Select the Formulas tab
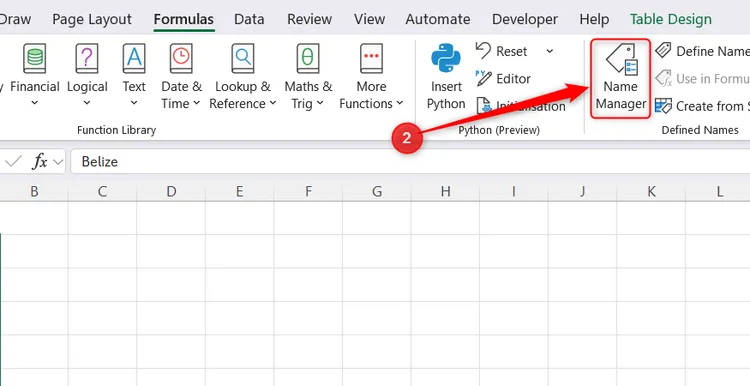This screenshot has width=750, height=386. click(184, 20)
